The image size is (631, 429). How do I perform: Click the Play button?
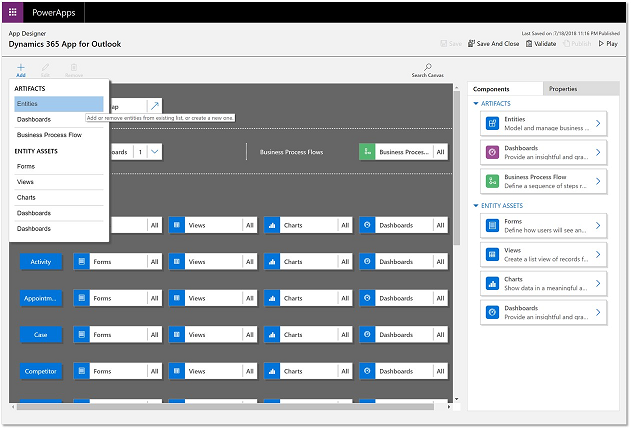[x=608, y=43]
